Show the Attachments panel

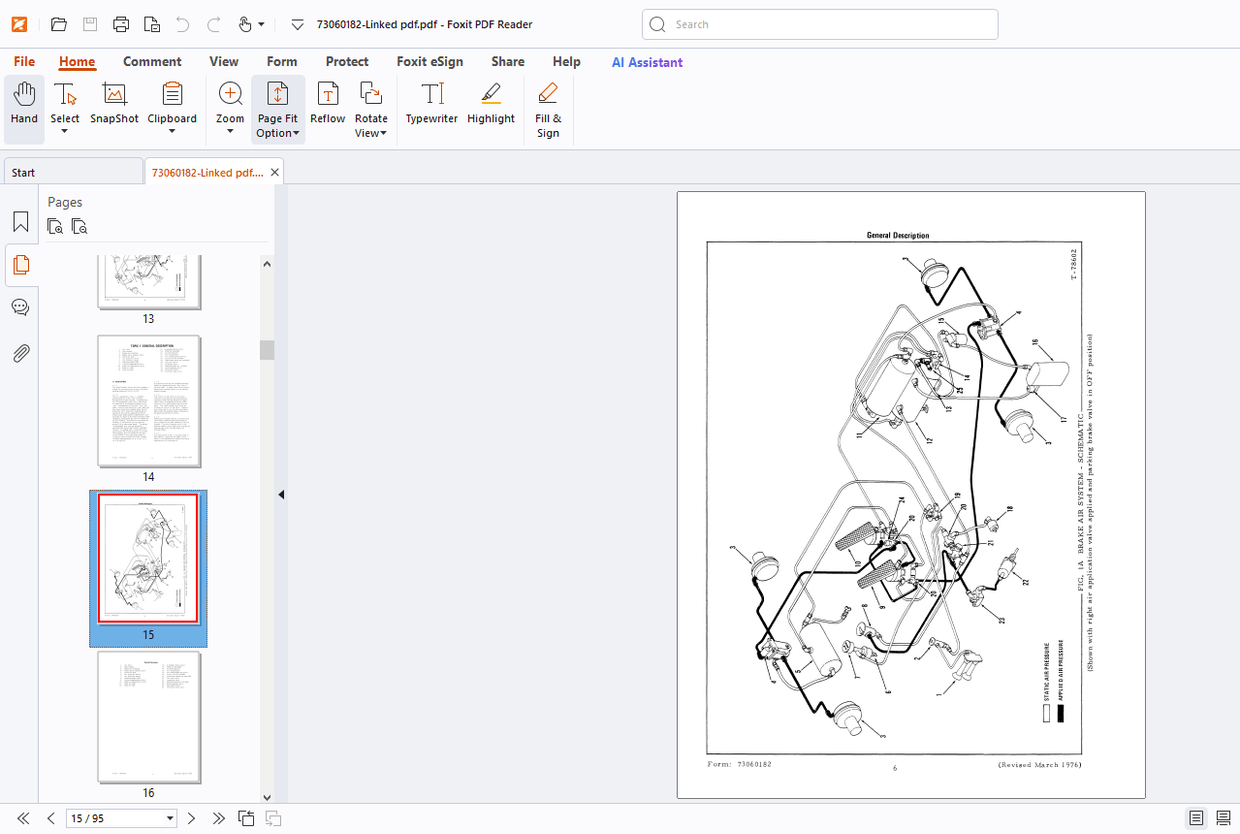click(20, 353)
